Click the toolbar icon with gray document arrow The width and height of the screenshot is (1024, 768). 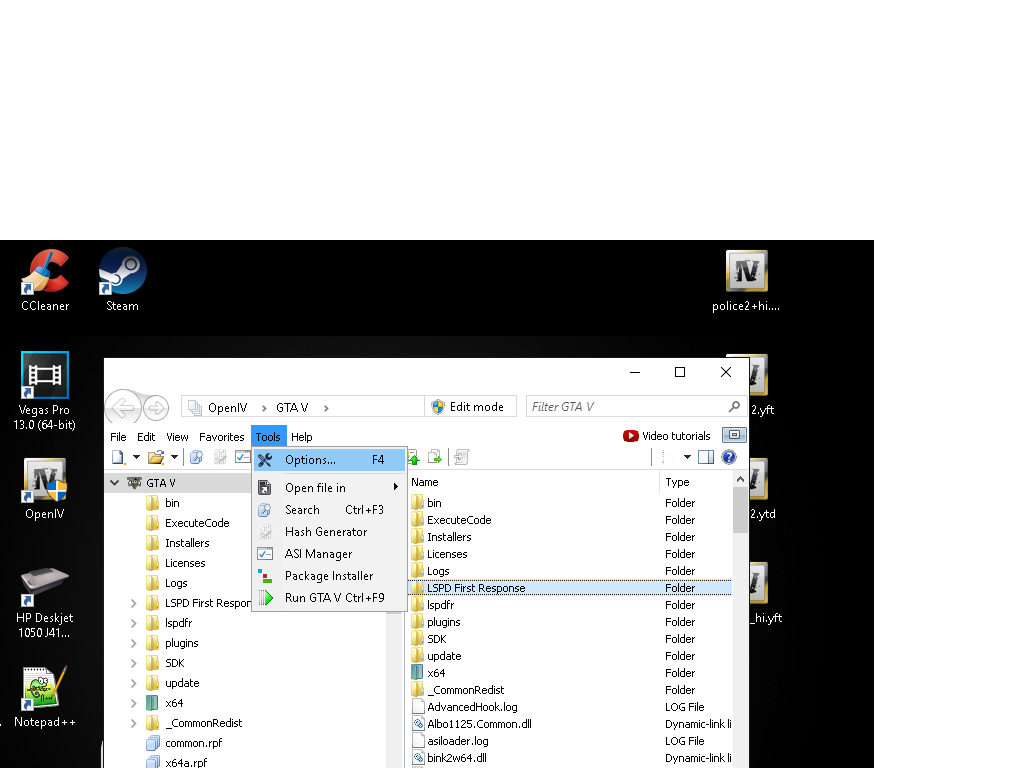pyautogui.click(x=462, y=457)
